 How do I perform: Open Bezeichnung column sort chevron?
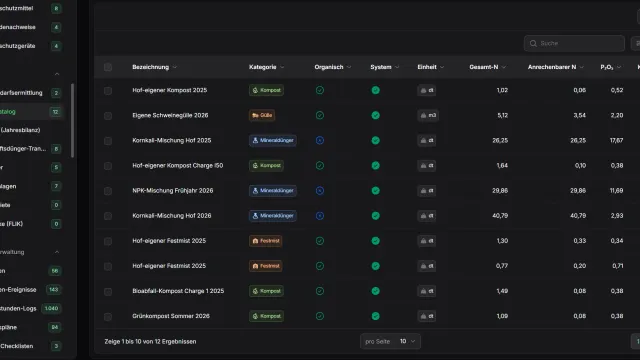[175, 67]
